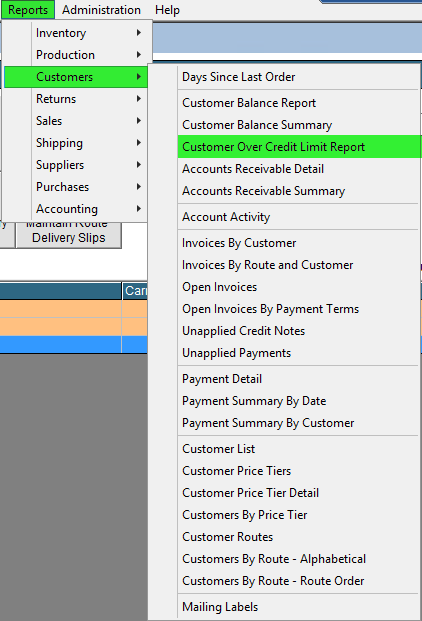
Task: Click Maintain Route Delivery Slips button
Action: coord(68,236)
